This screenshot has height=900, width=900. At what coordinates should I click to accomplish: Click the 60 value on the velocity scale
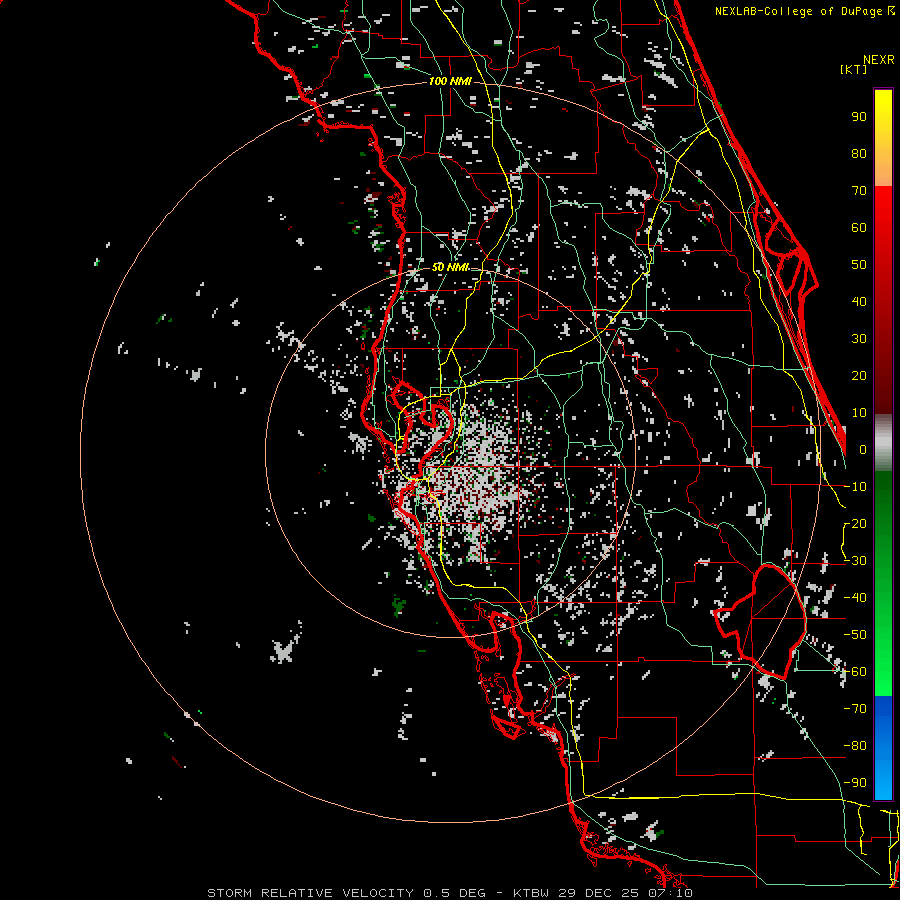[x=859, y=227]
